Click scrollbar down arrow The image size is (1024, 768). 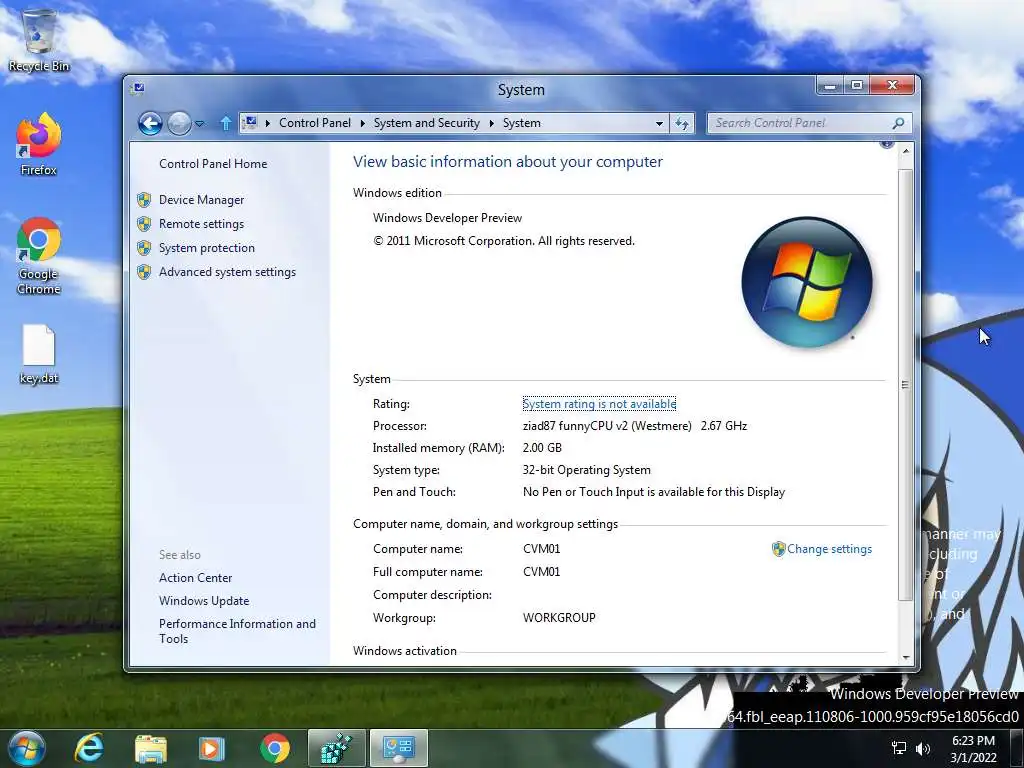point(906,658)
